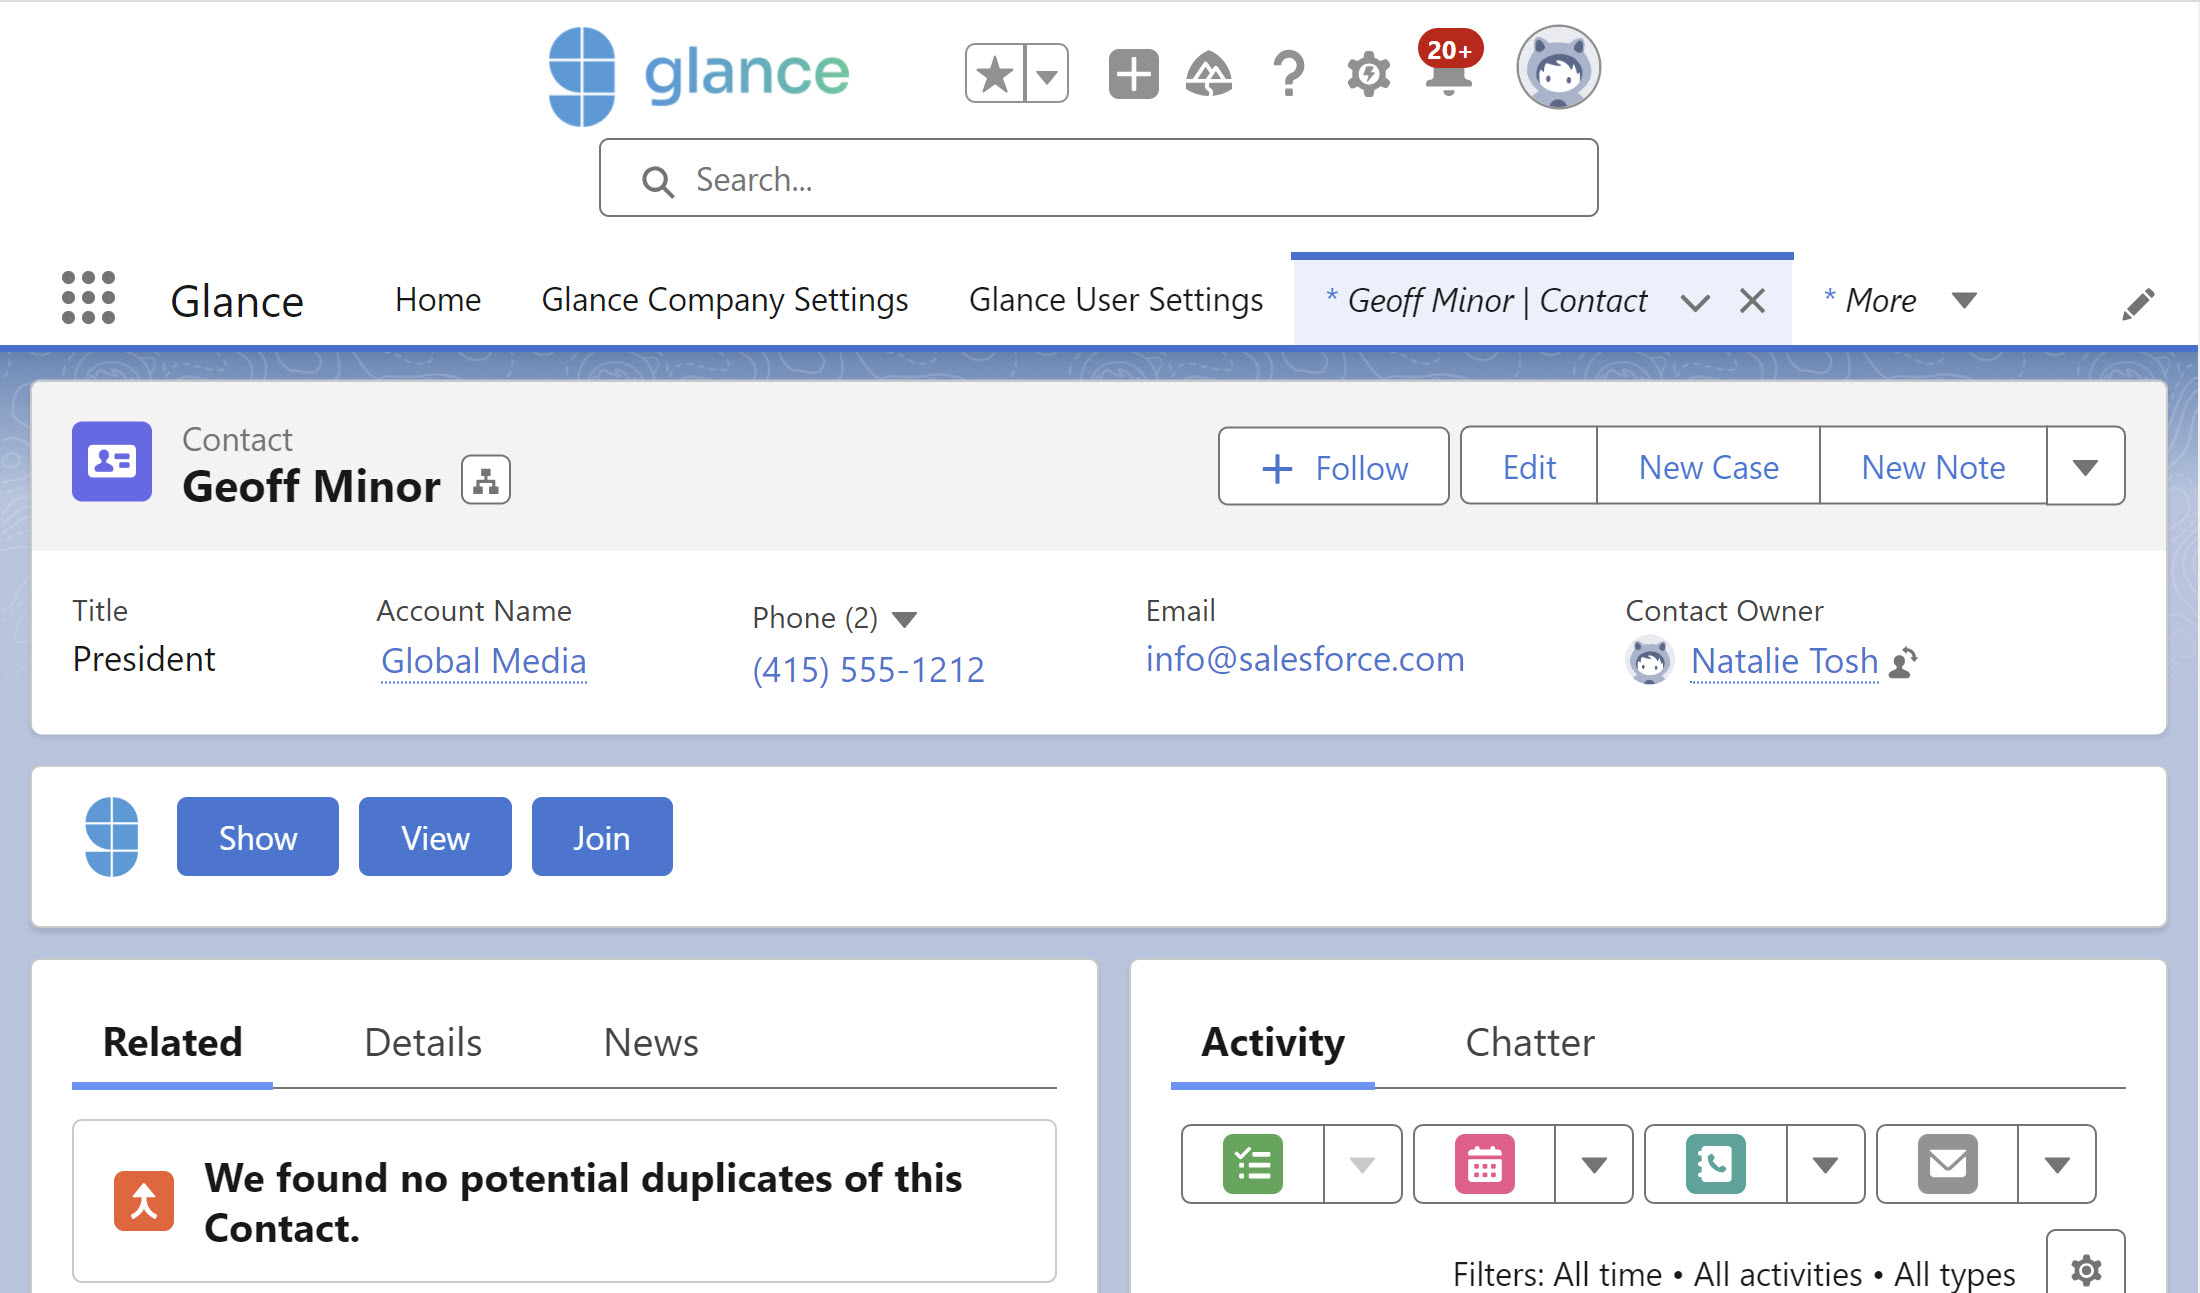Open the App Launcher grid icon
2200x1293 pixels.
(x=88, y=298)
